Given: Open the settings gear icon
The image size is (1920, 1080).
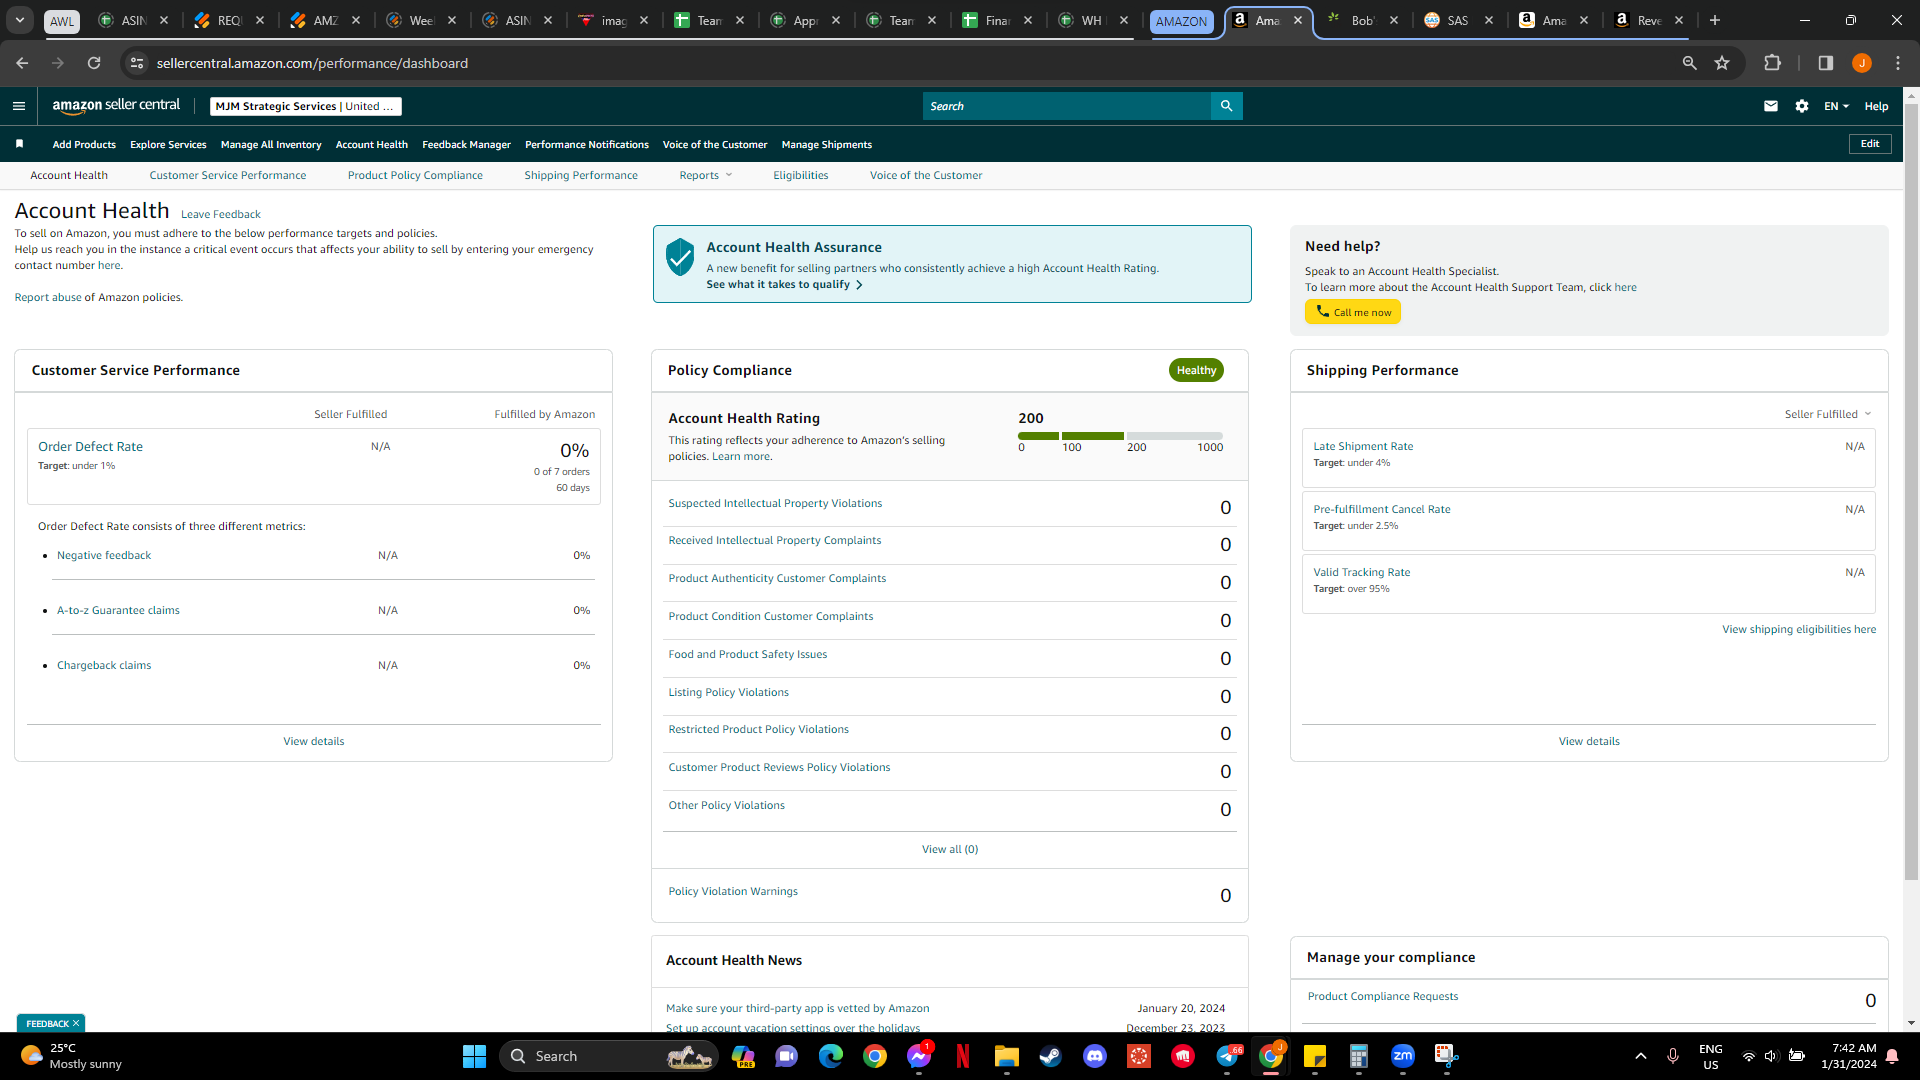Looking at the screenshot, I should click(x=1802, y=106).
